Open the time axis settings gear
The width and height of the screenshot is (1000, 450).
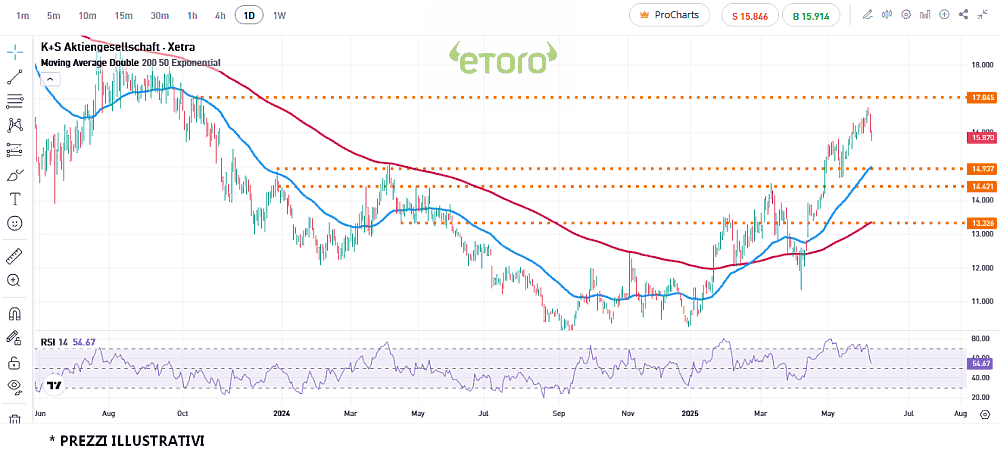[985, 414]
